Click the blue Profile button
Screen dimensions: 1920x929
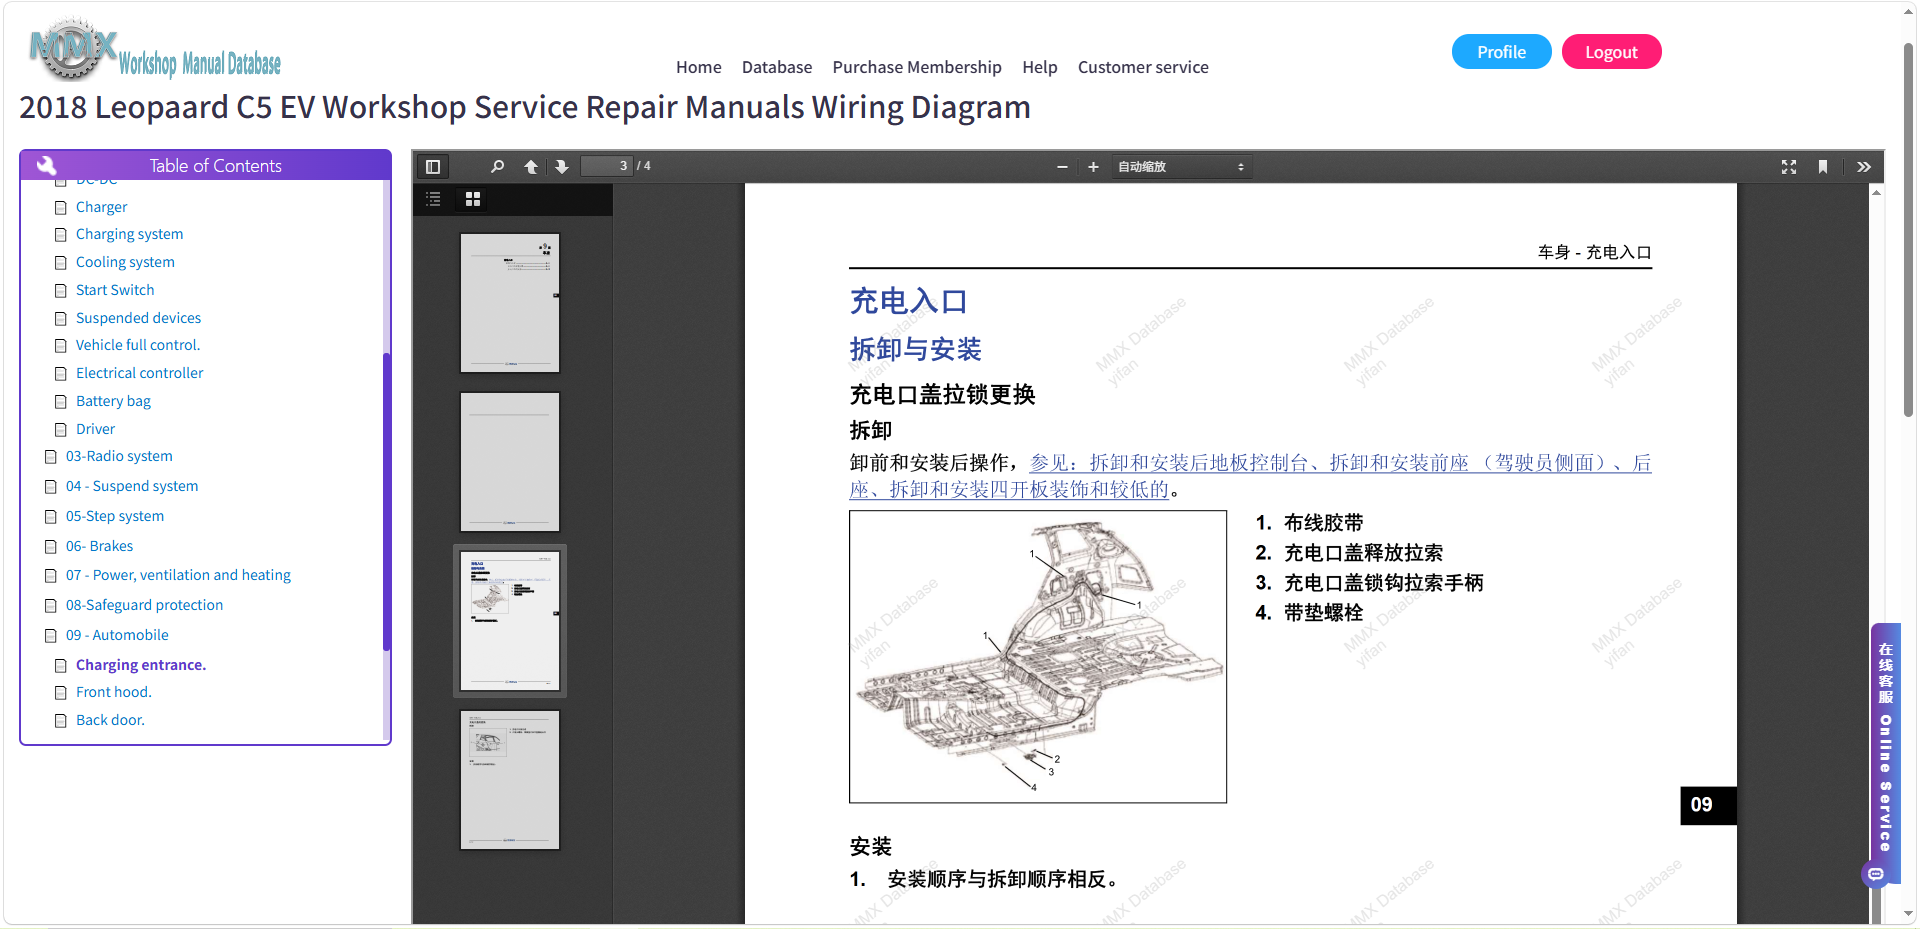tap(1501, 52)
